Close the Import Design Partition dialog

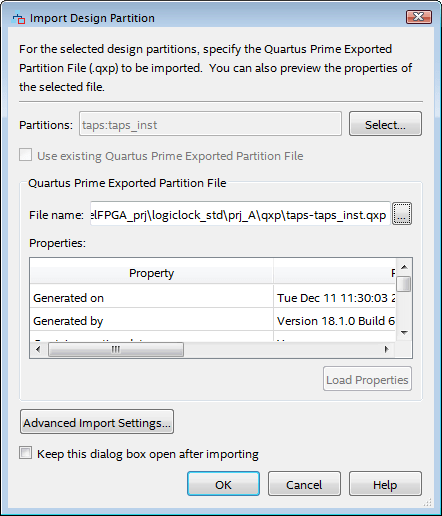[x=419, y=17]
